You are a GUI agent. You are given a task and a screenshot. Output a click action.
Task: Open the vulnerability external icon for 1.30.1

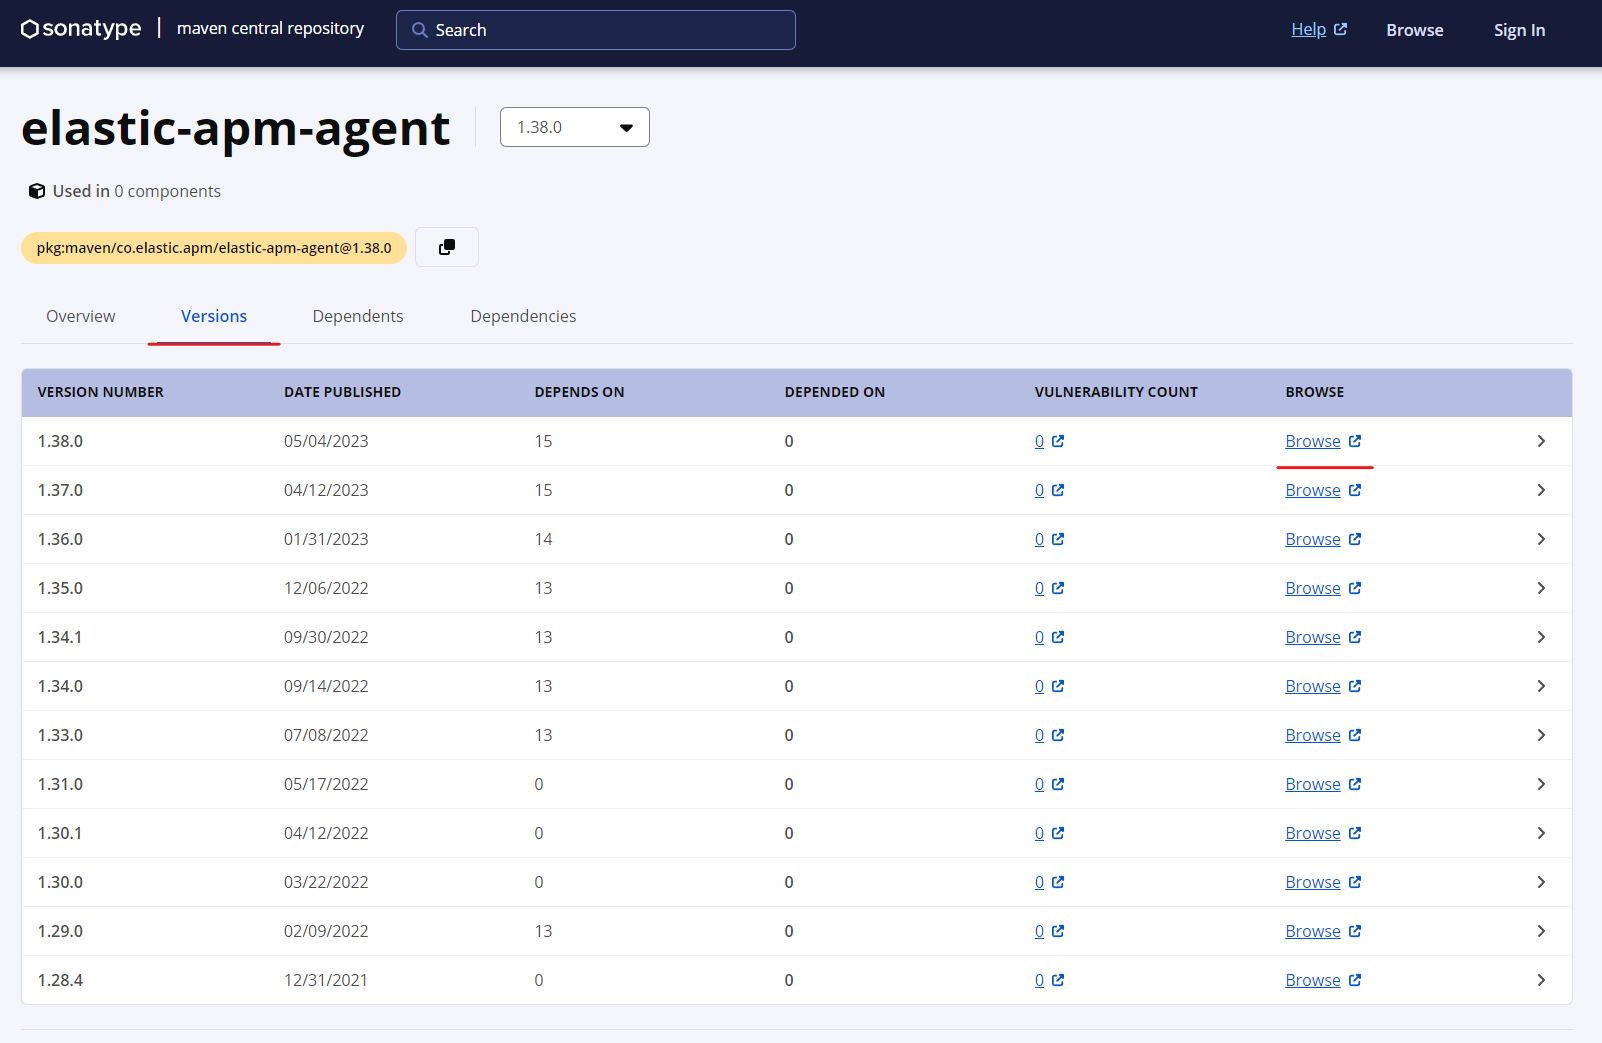1058,833
